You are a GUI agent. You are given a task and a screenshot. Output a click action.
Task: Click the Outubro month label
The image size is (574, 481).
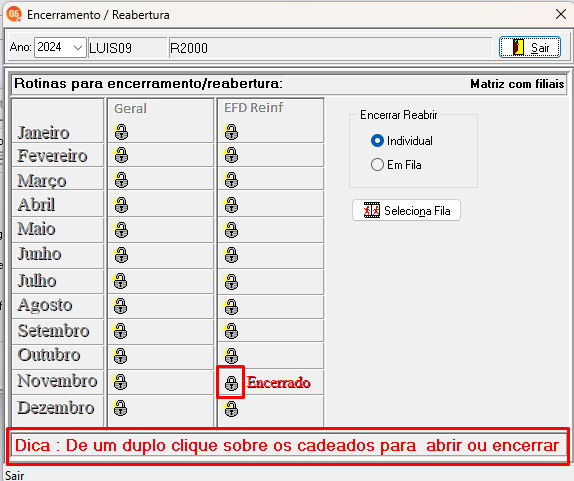tap(49, 355)
